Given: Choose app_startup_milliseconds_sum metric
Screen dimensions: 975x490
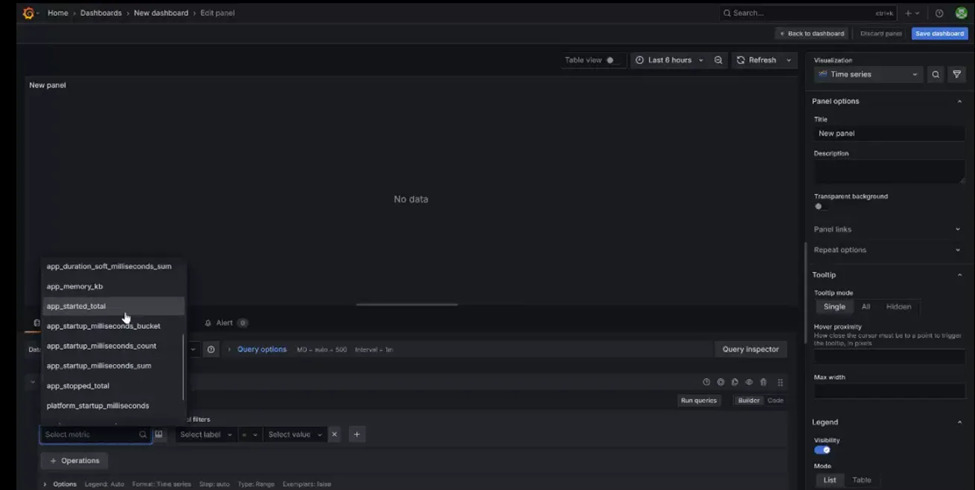Looking at the screenshot, I should point(113,366).
